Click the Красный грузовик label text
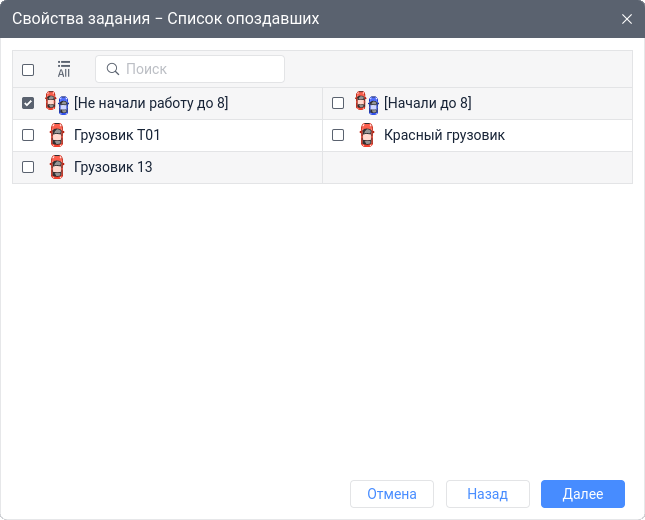This screenshot has width=645, height=520. pos(444,135)
